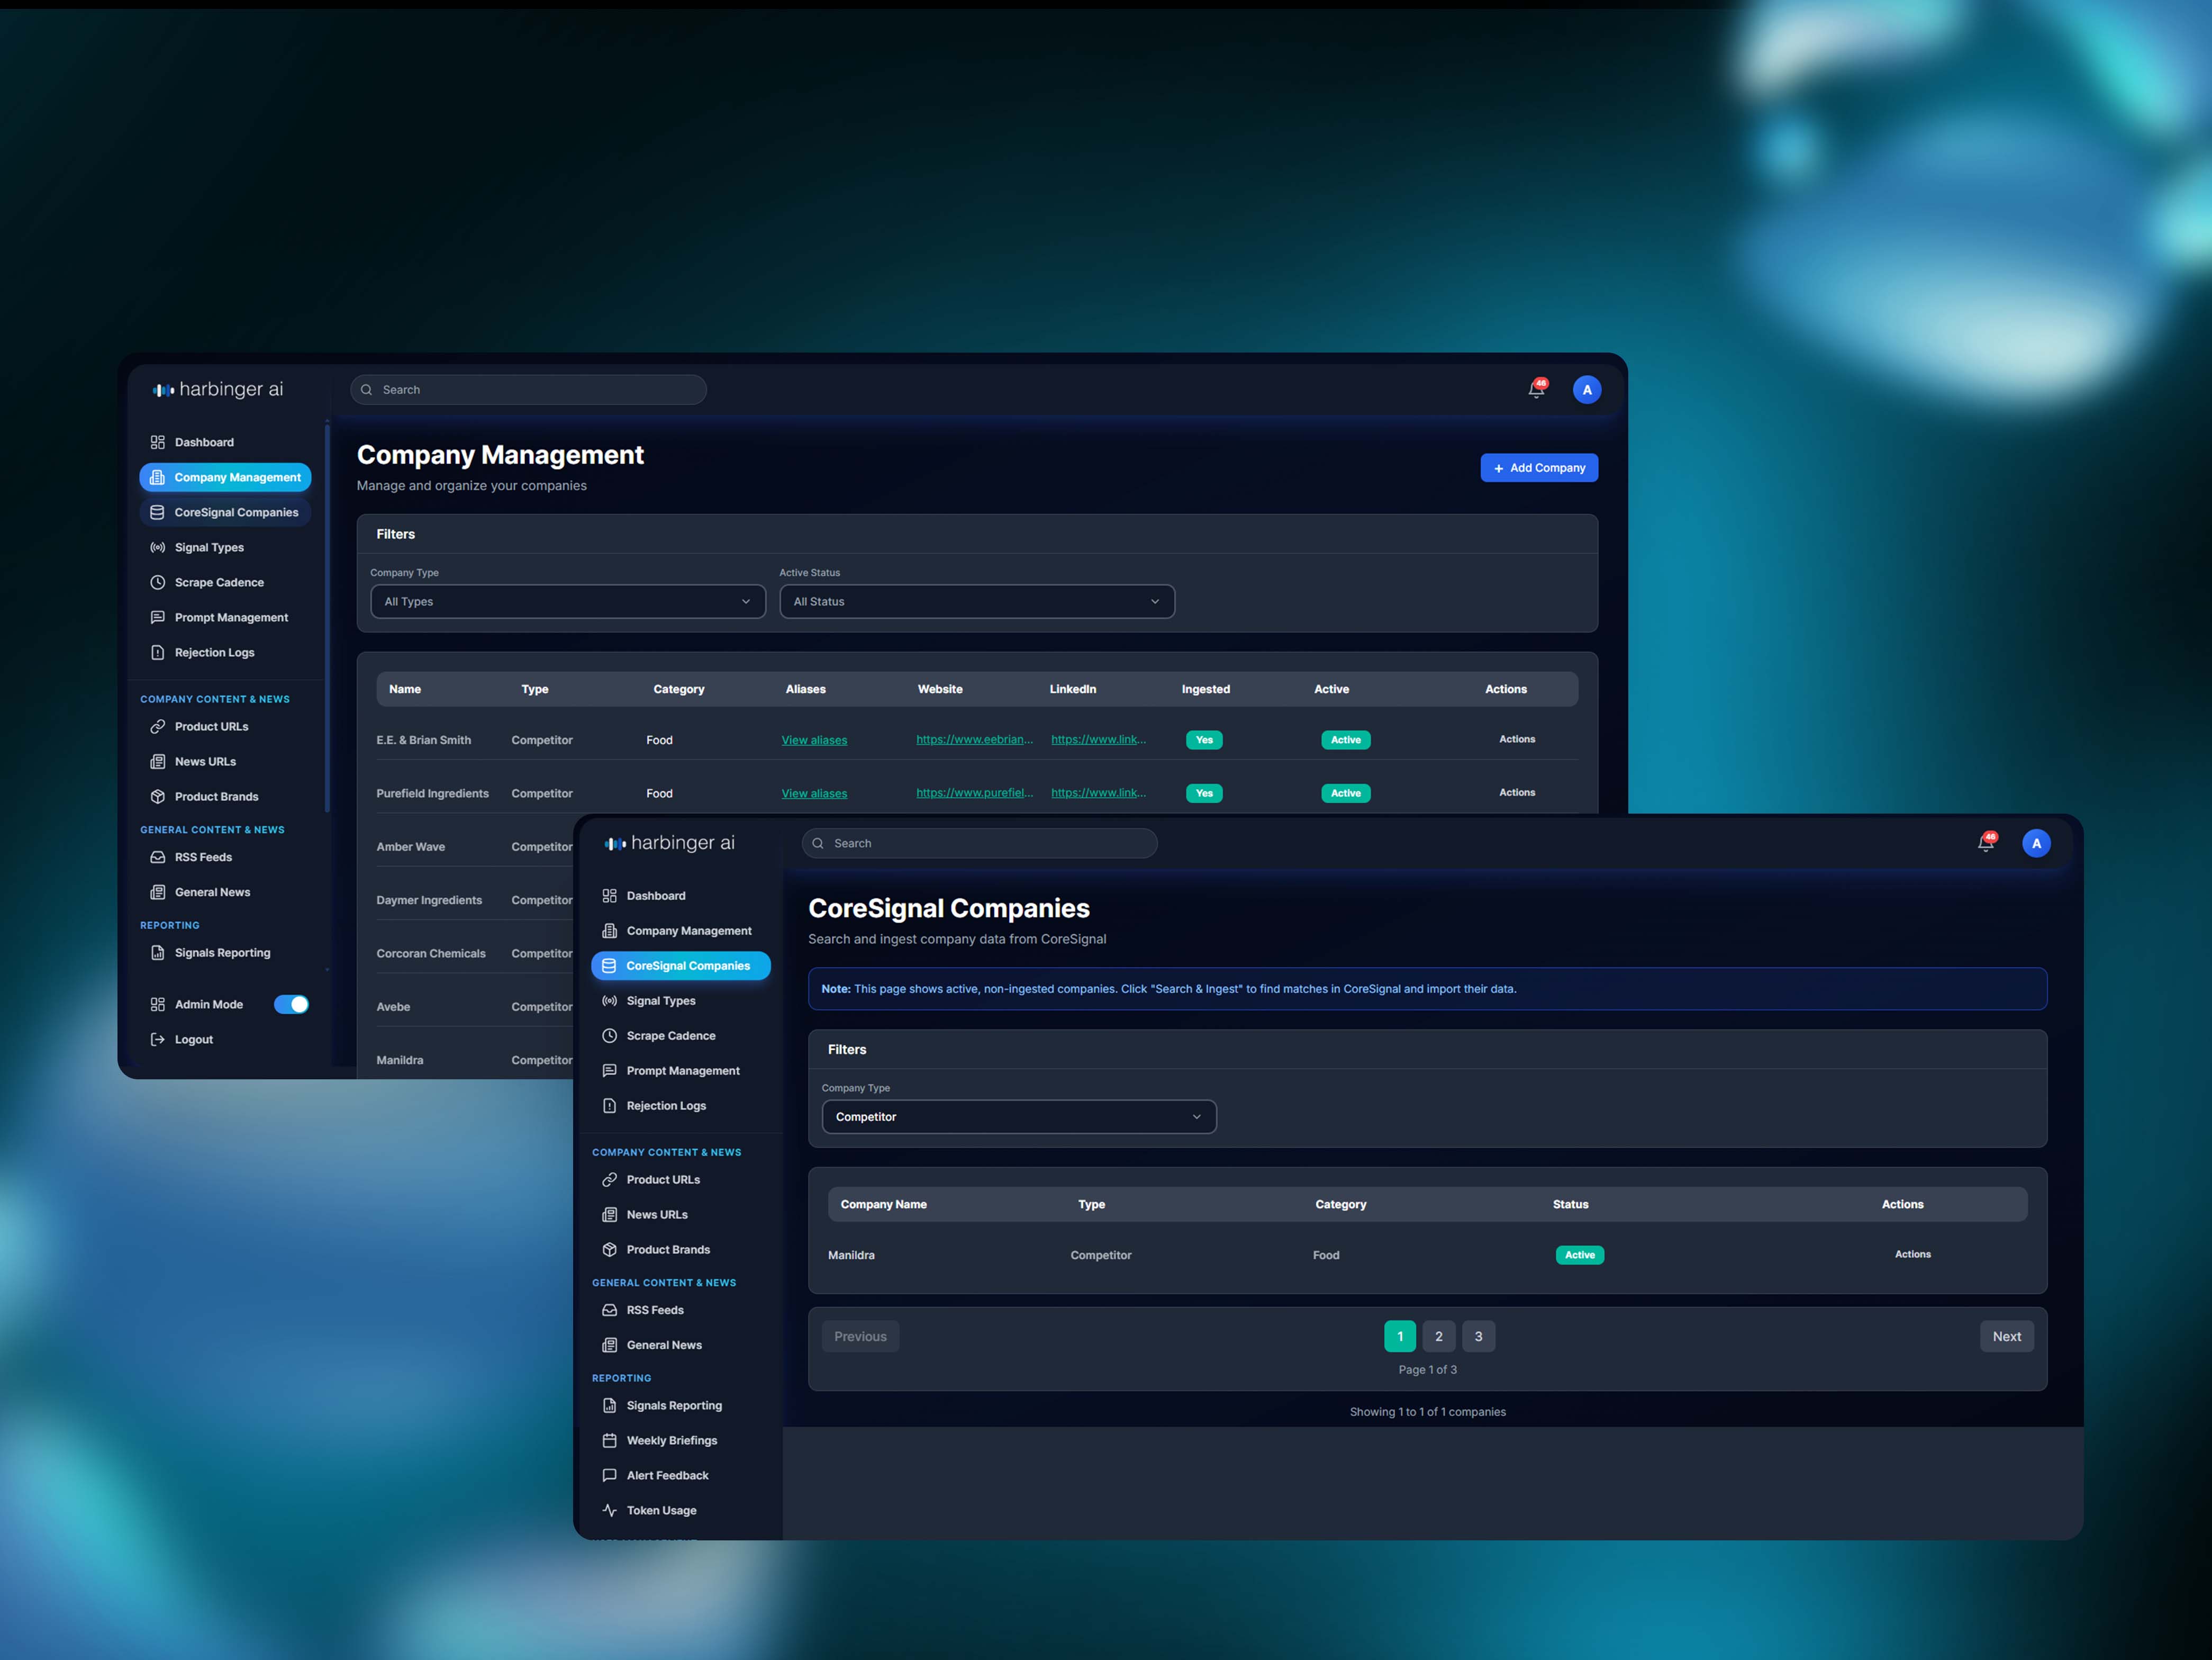This screenshot has width=2212, height=1660.
Task: Click Weekly Briefings calendar icon
Action: pos(609,1440)
